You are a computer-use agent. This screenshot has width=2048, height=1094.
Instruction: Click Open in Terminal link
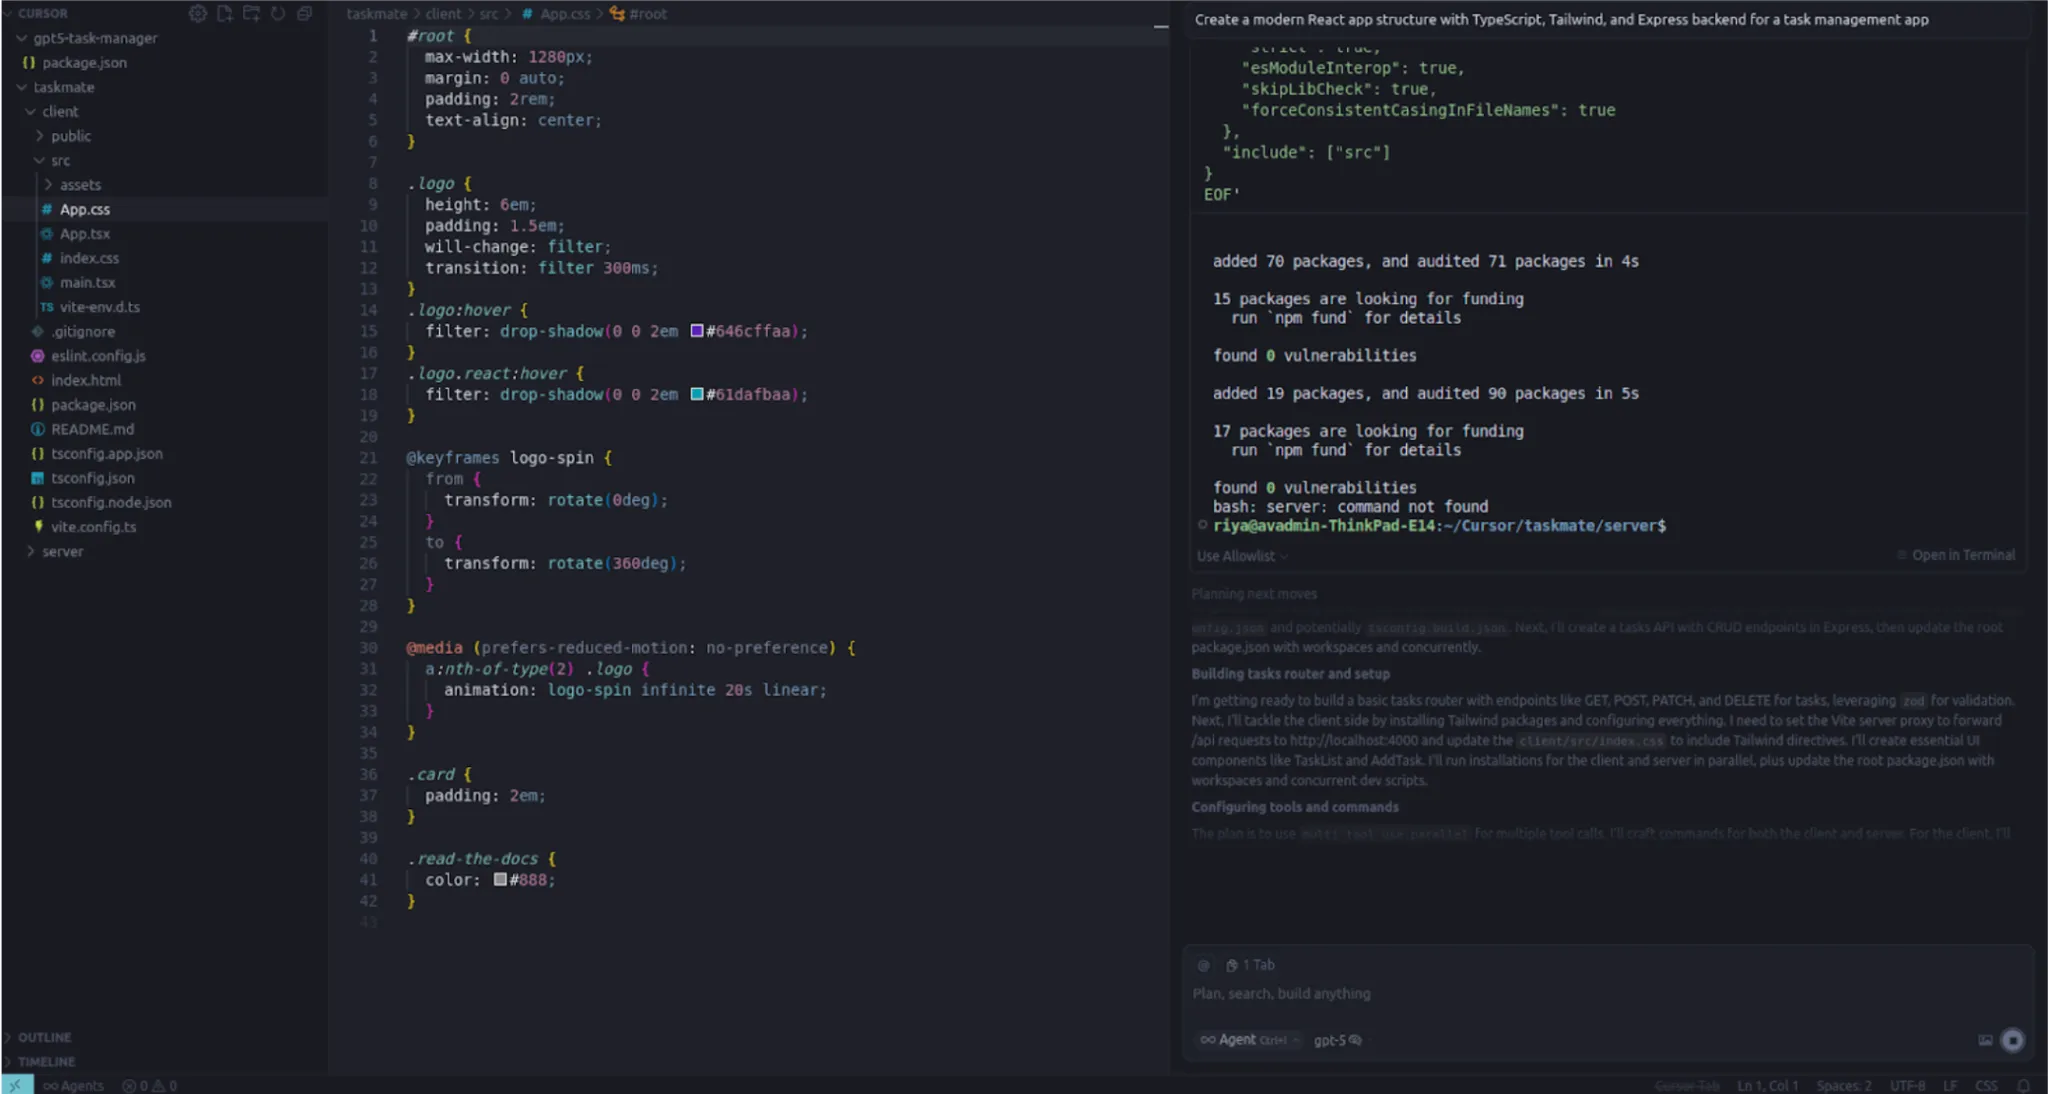(x=1956, y=555)
